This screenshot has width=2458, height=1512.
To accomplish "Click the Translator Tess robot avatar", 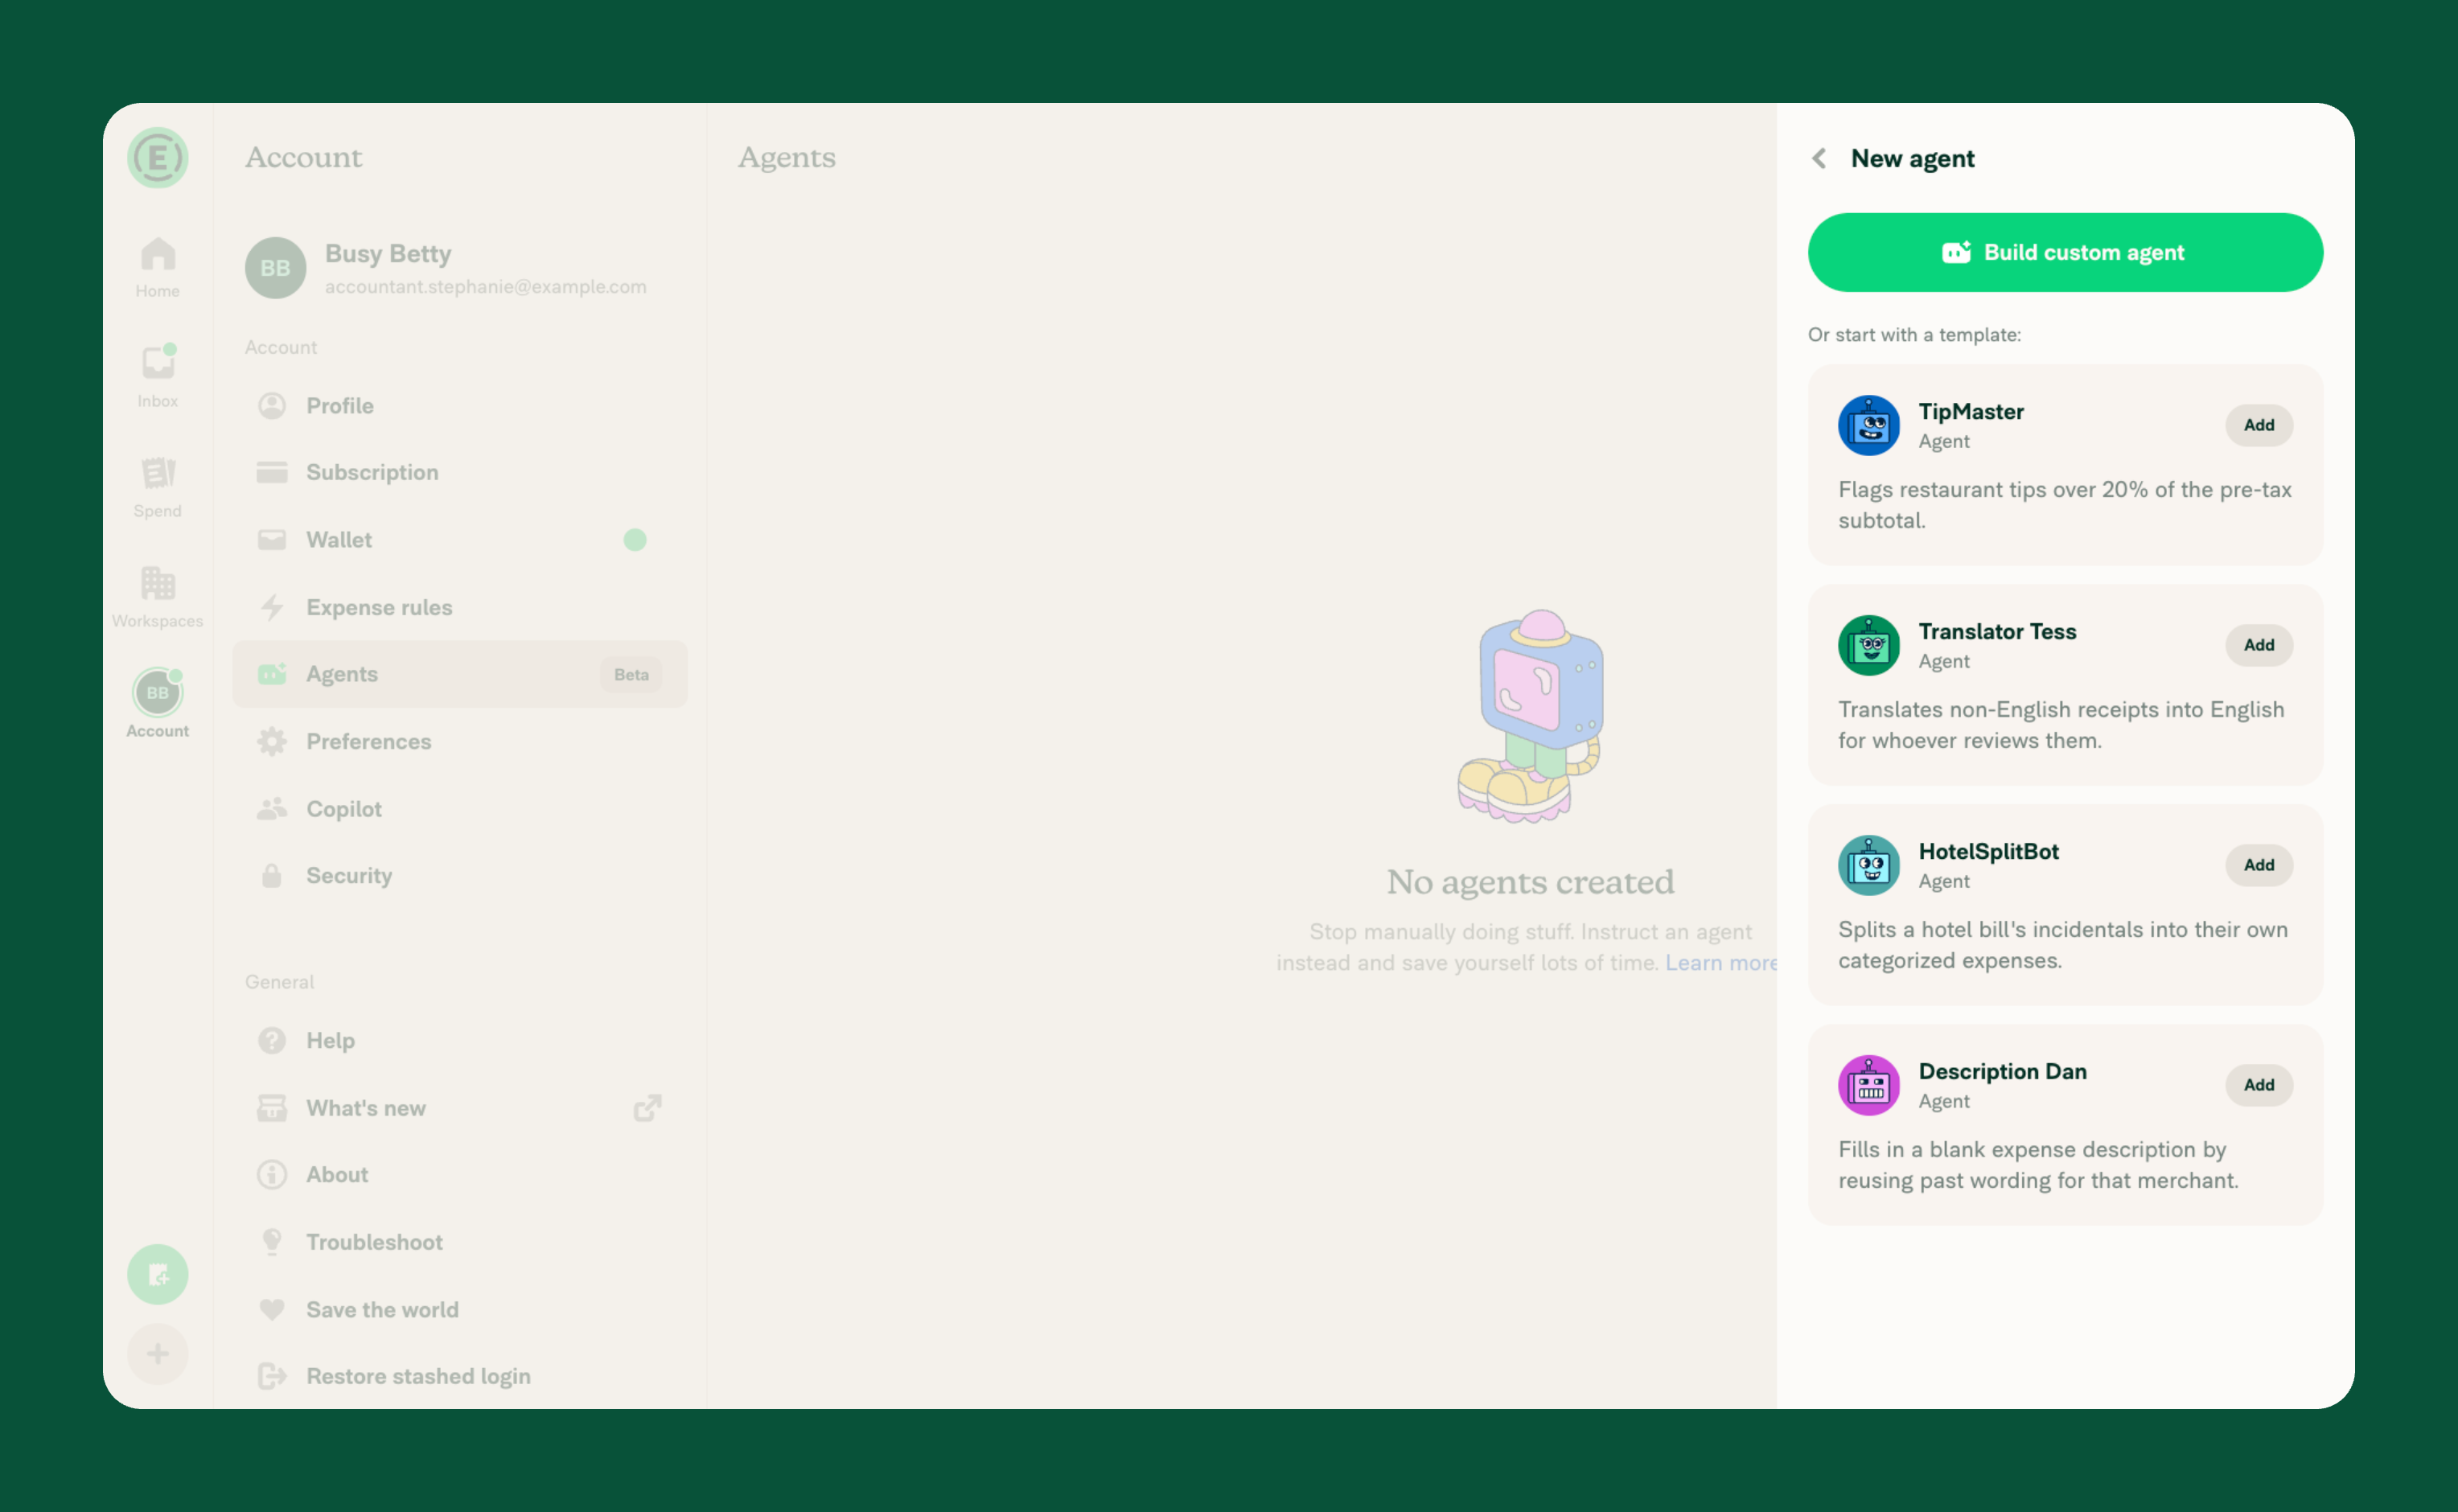I will [x=1868, y=645].
